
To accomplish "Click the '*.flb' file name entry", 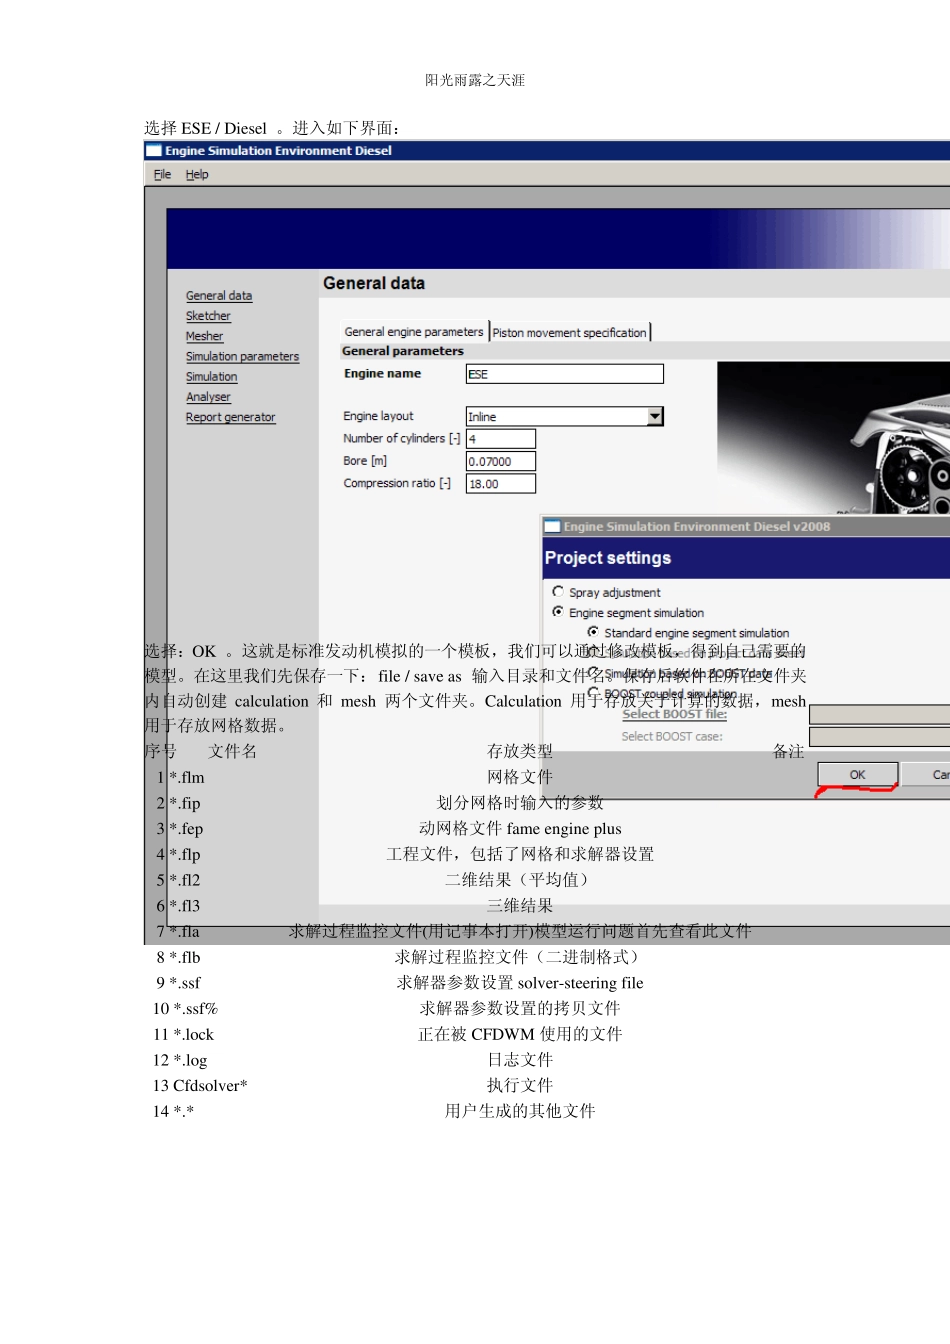I will (x=185, y=957).
